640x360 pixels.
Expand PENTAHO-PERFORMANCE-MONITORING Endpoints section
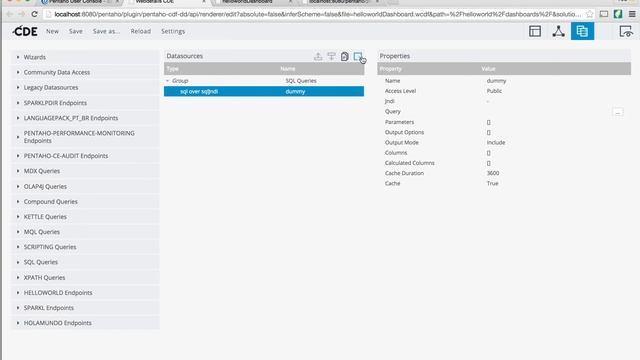pos(85,137)
